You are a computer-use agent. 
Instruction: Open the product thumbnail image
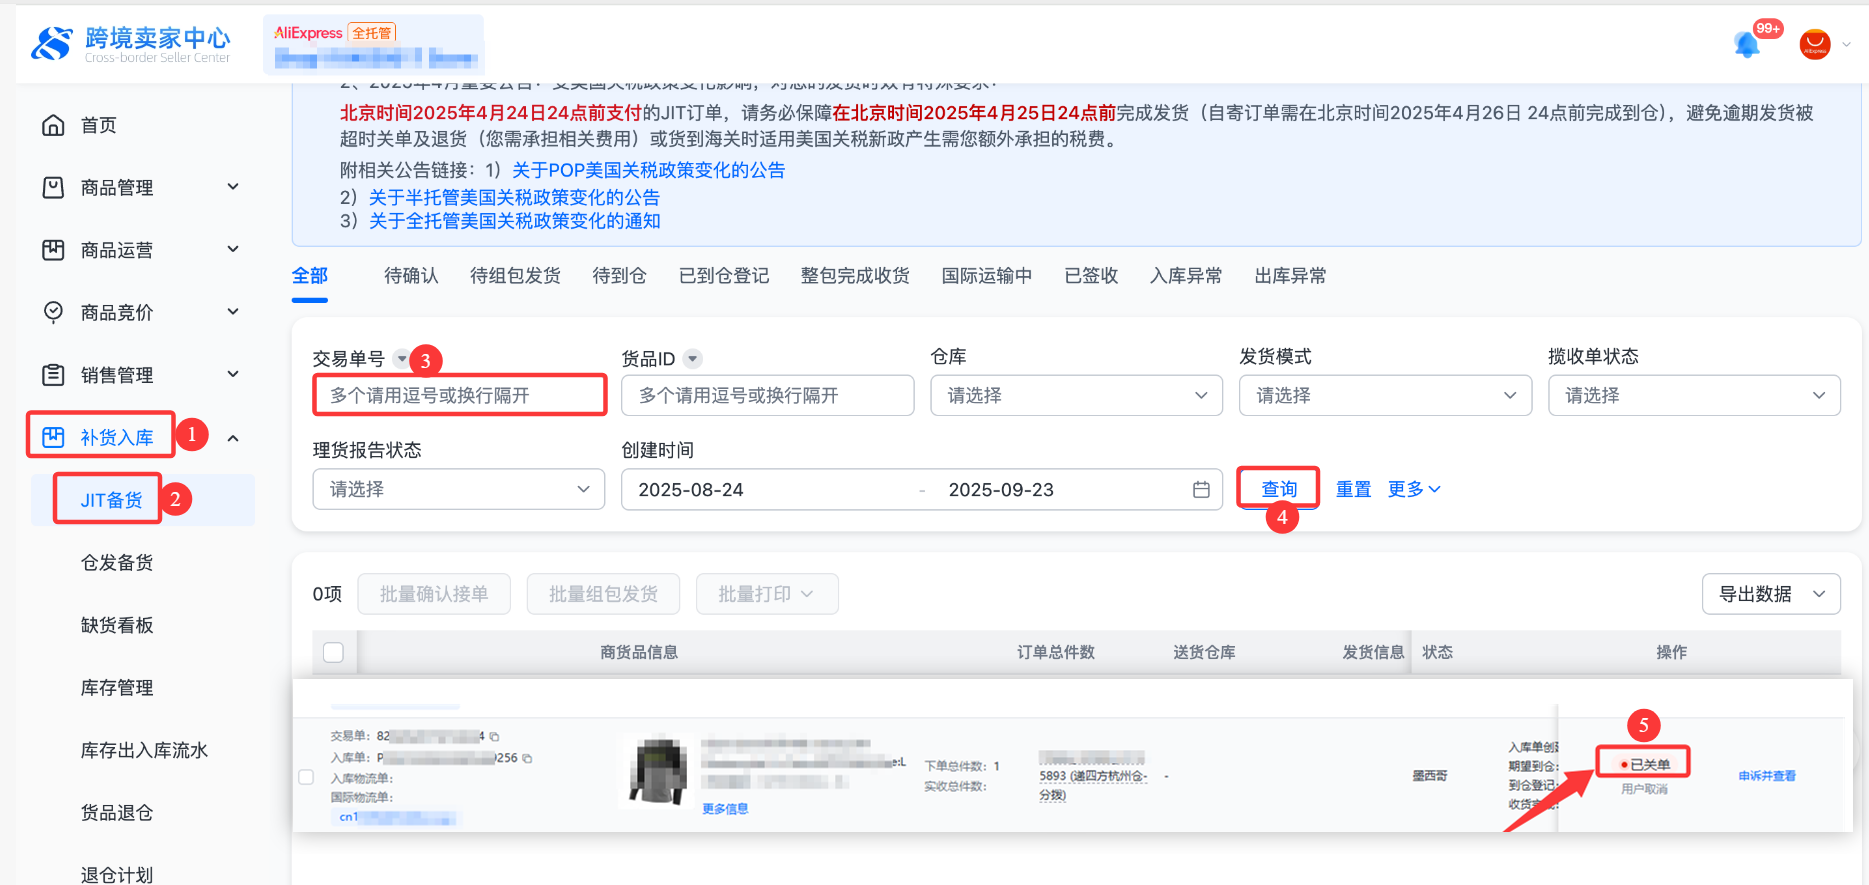point(657,770)
